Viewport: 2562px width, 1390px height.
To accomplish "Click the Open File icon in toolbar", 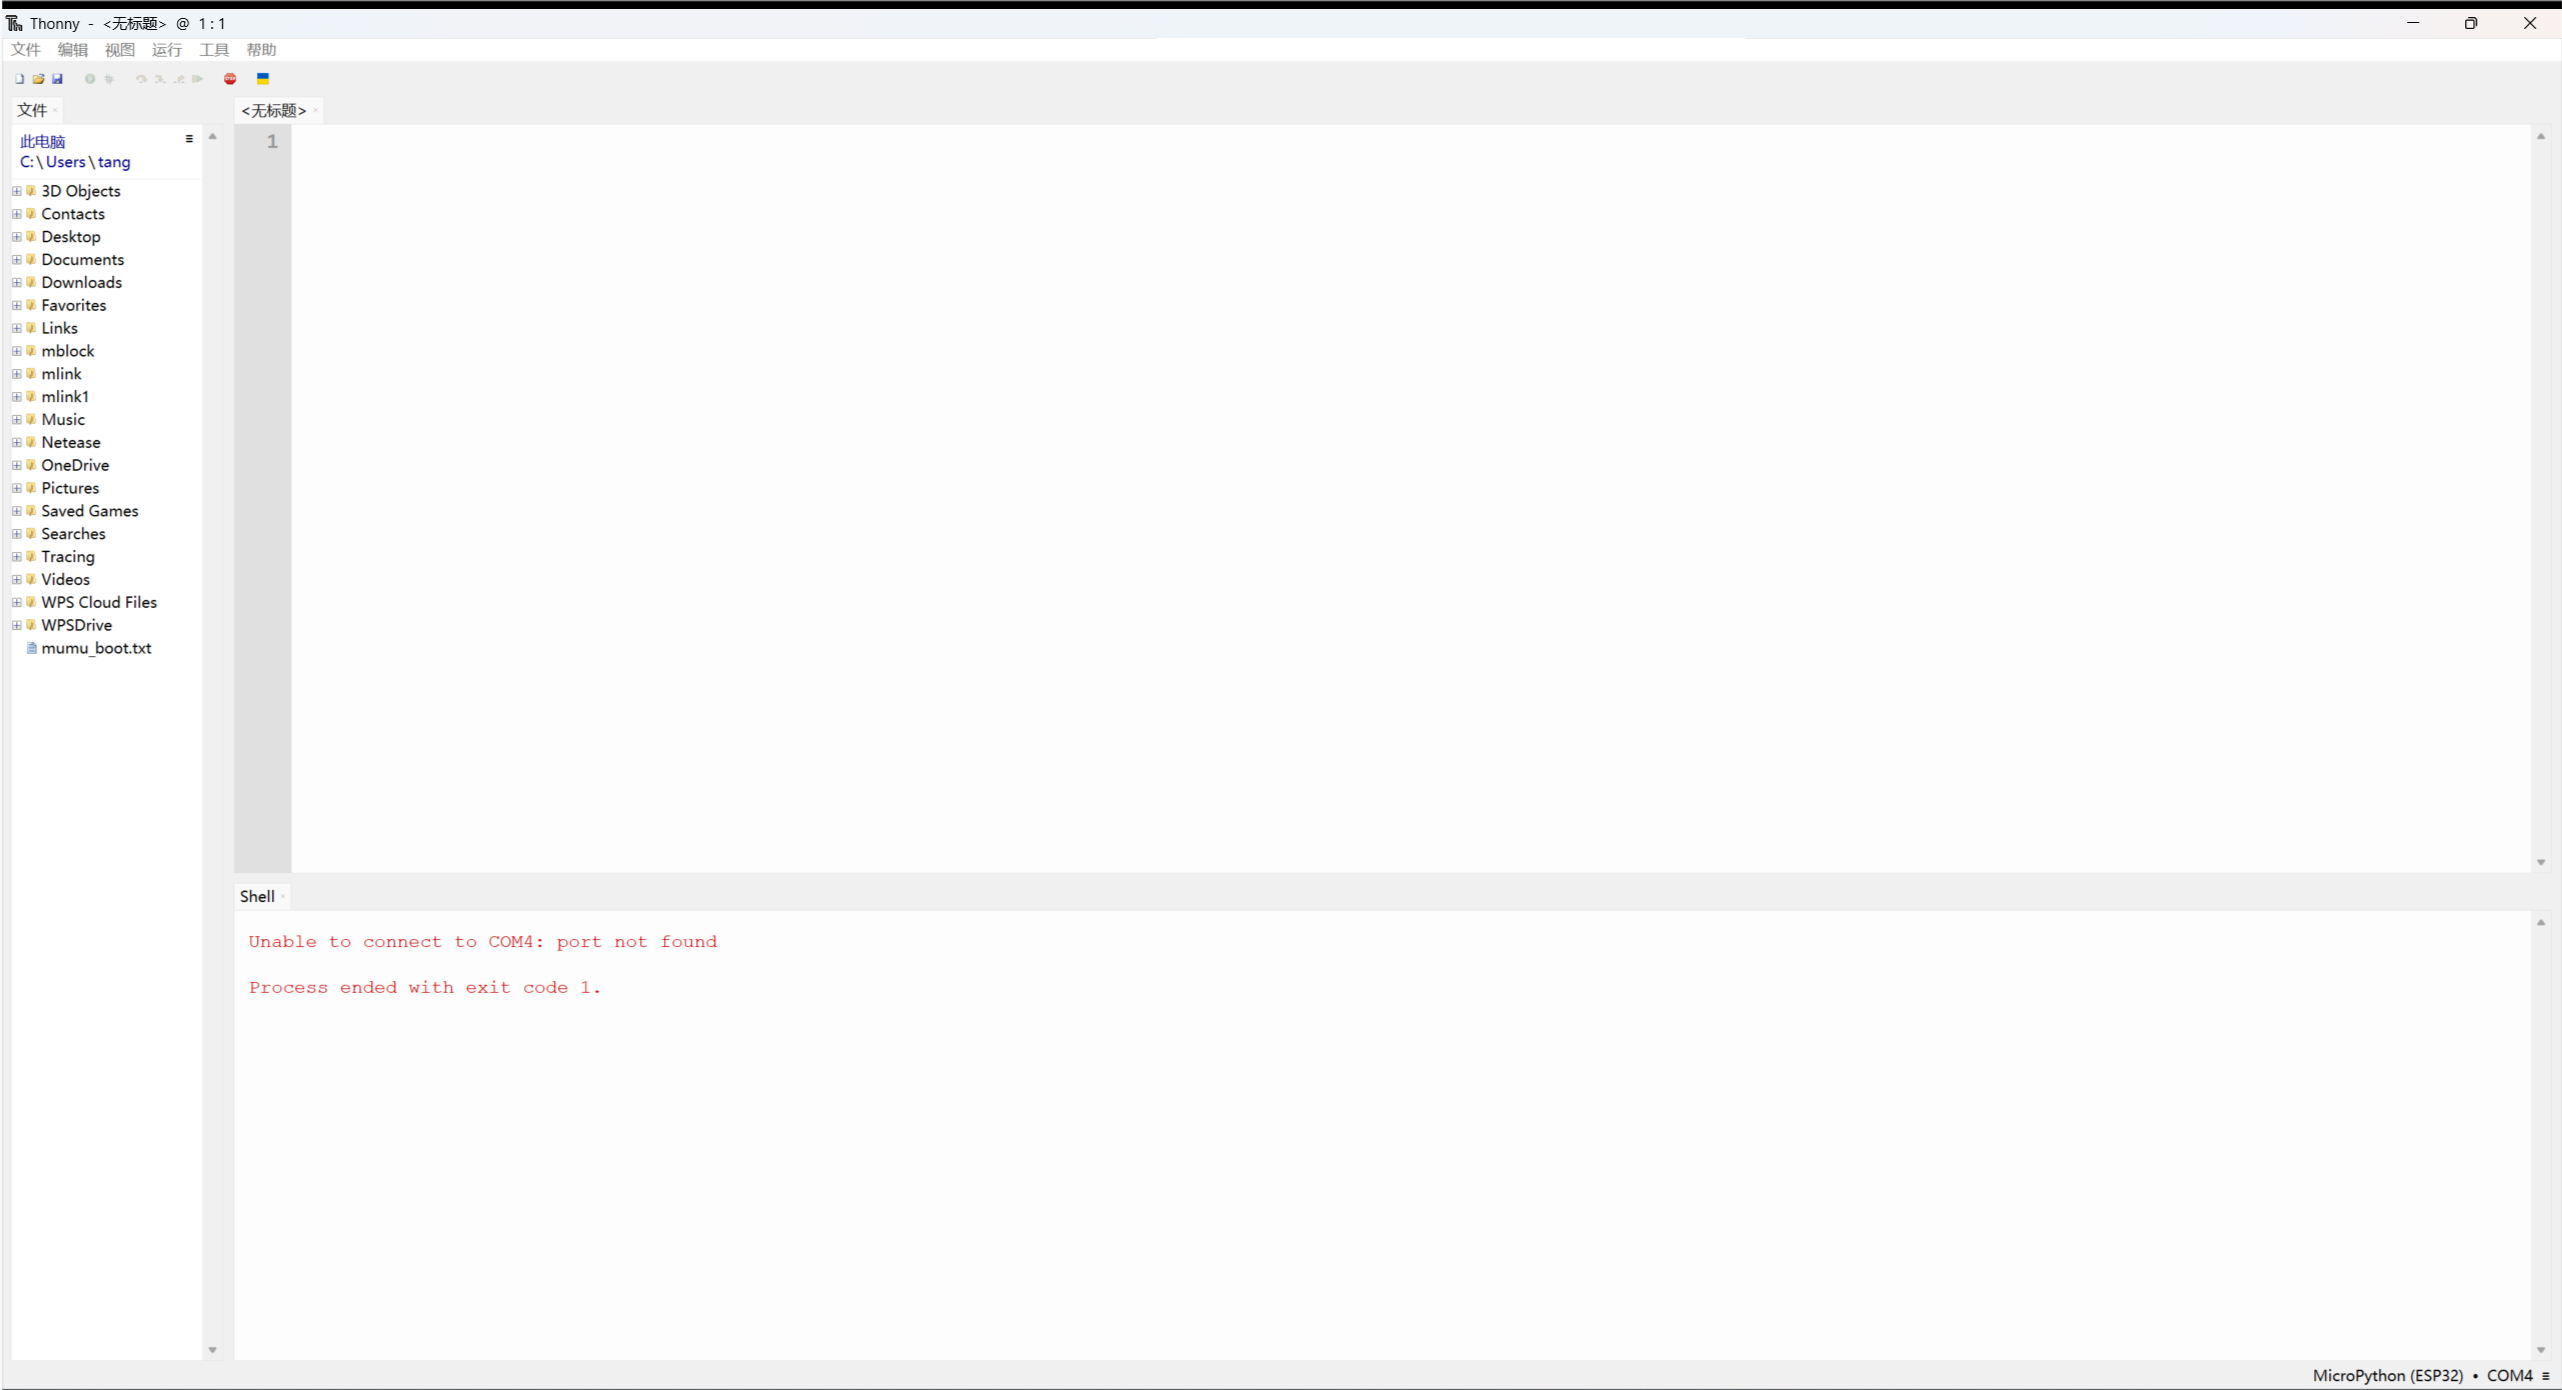I will click(x=38, y=79).
